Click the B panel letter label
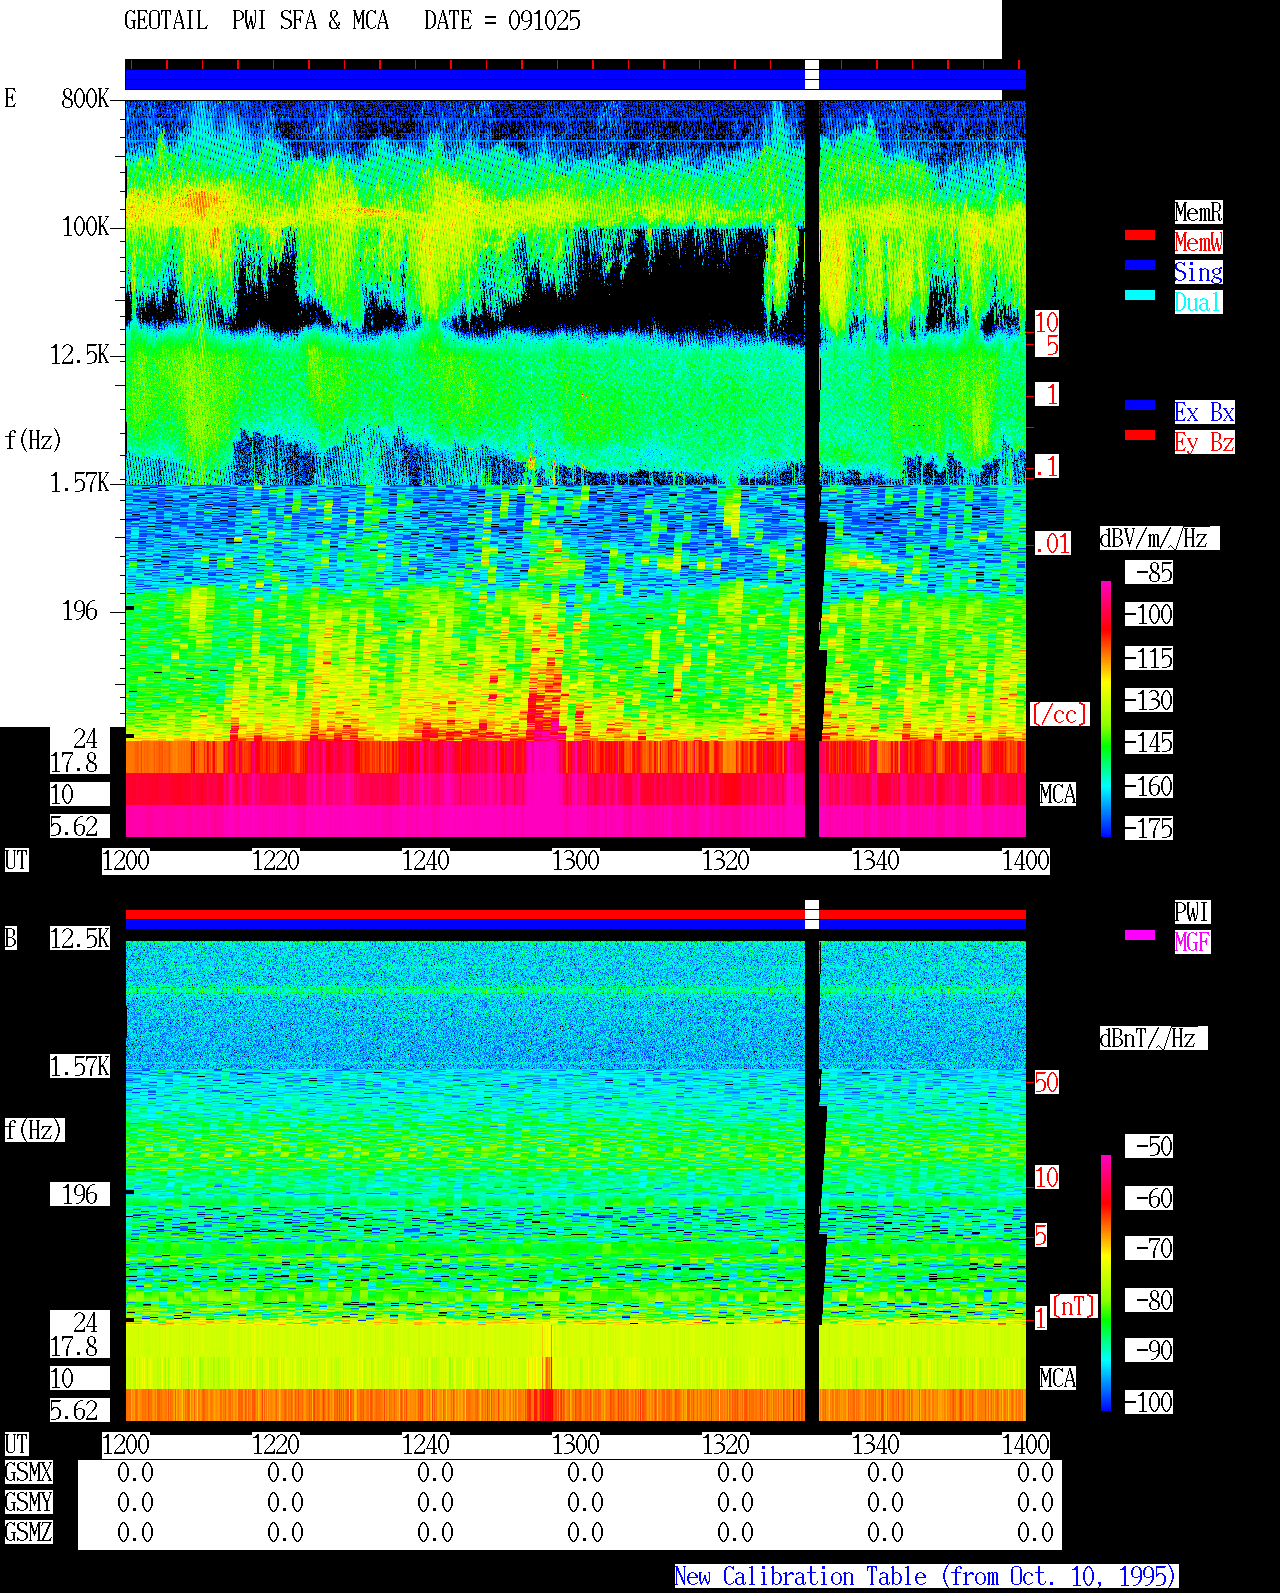Viewport: 1280px width, 1593px height. coord(10,938)
